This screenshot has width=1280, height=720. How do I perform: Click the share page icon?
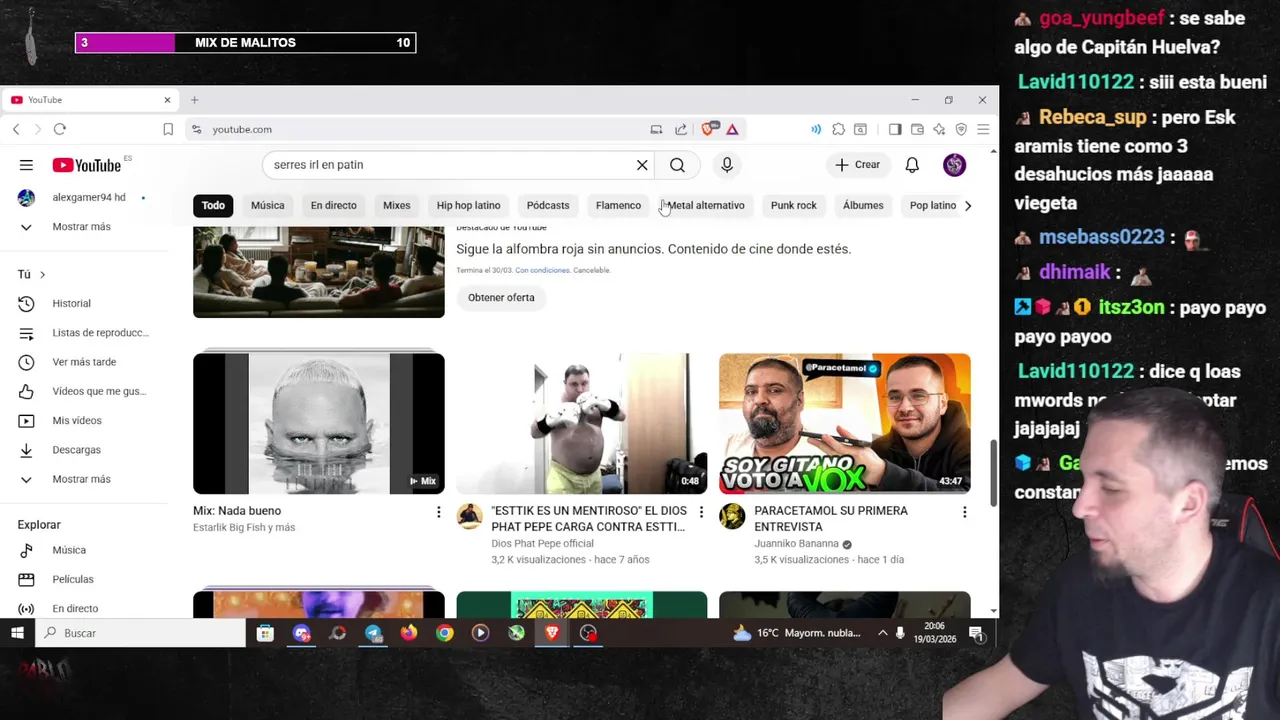click(681, 129)
